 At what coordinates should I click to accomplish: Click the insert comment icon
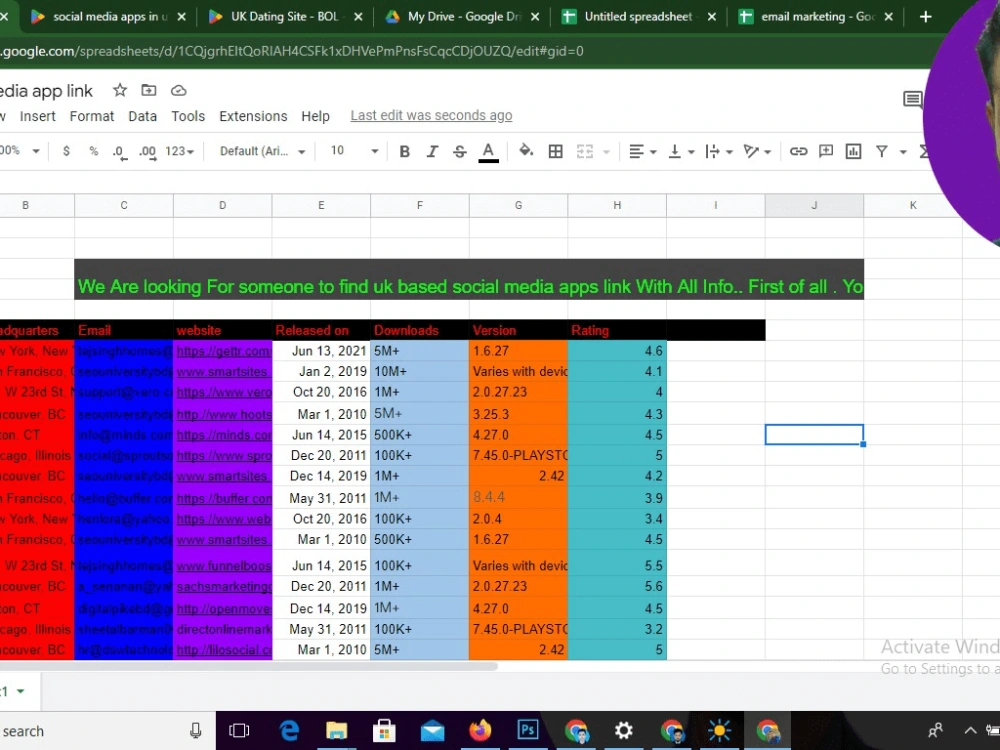pos(826,151)
